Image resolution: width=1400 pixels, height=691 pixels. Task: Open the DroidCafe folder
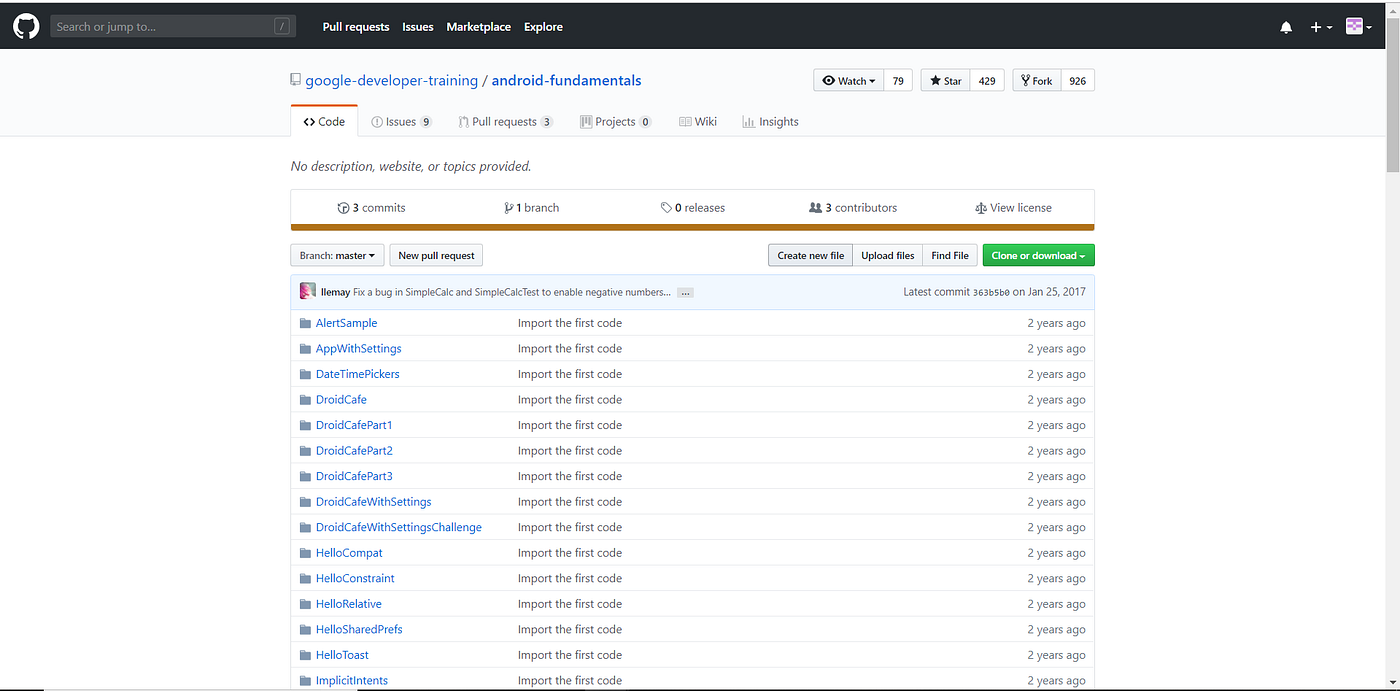(x=341, y=400)
